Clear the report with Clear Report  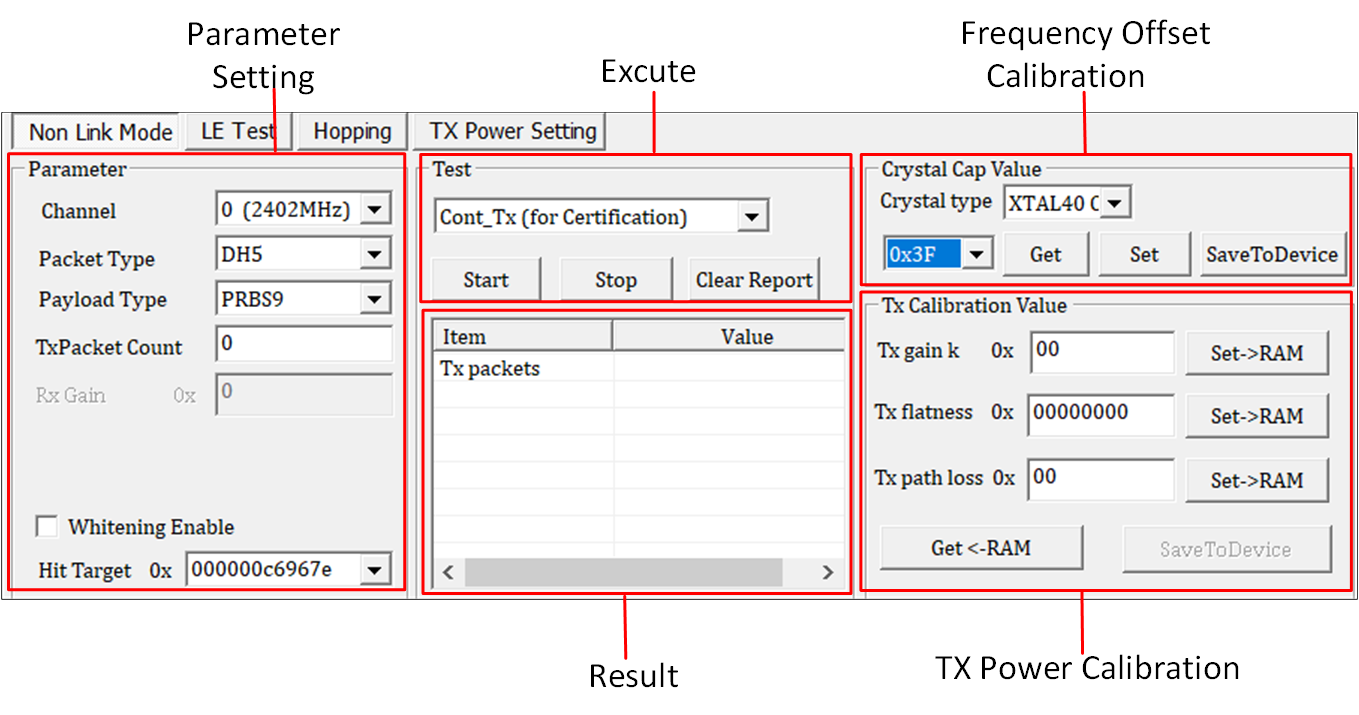754,280
